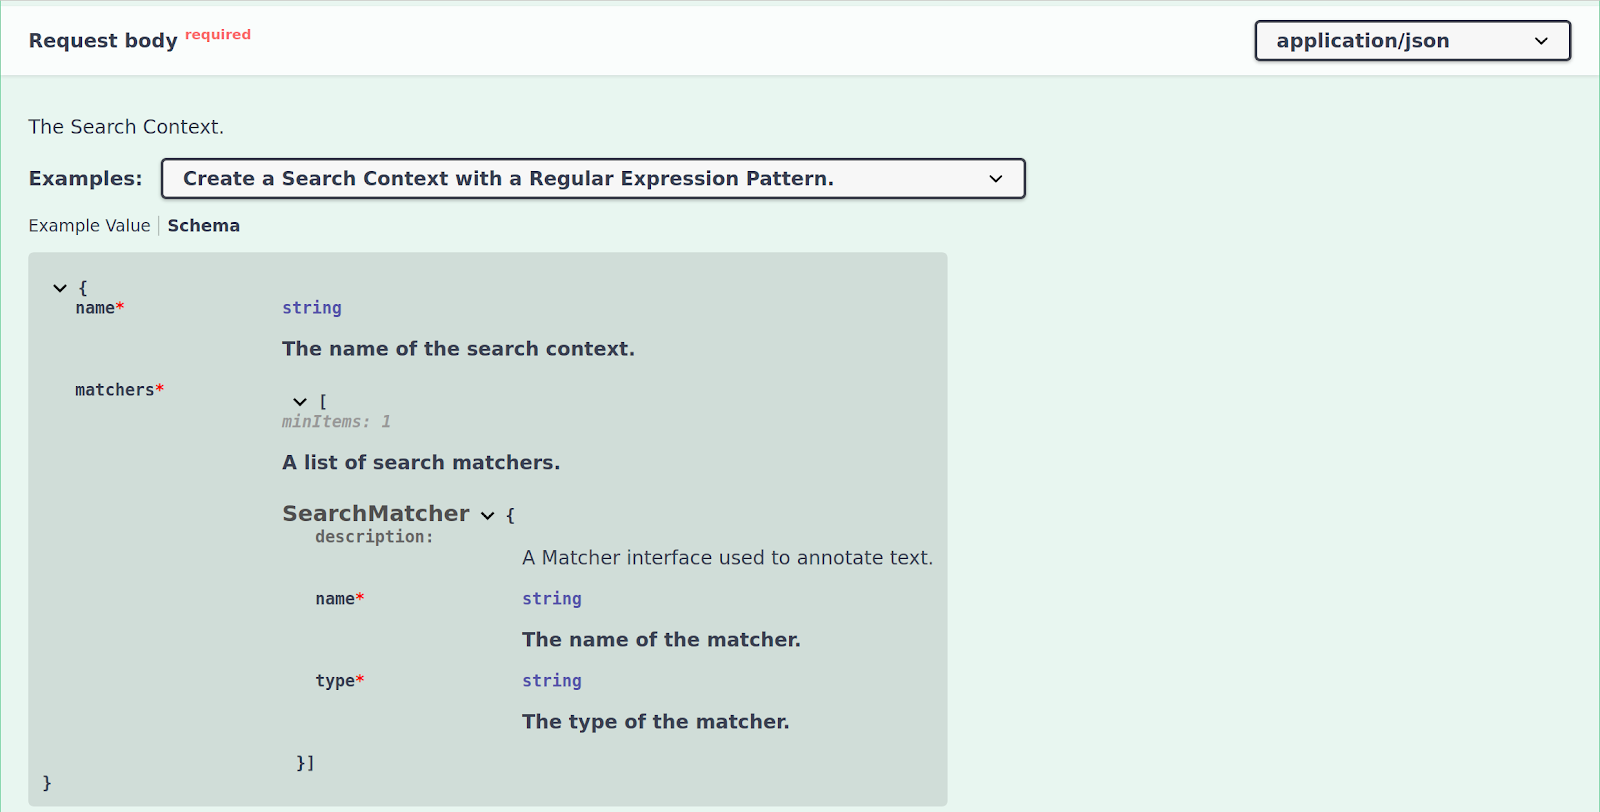The width and height of the screenshot is (1600, 812).
Task: Select the Schema tab
Action: coord(204,226)
